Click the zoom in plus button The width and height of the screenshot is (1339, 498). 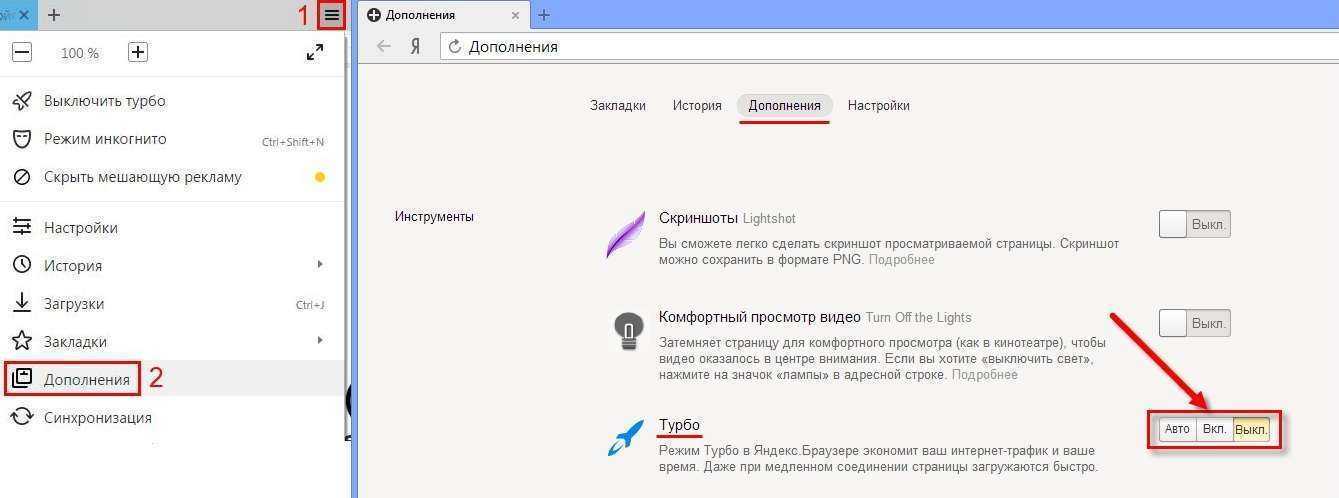[x=138, y=53]
